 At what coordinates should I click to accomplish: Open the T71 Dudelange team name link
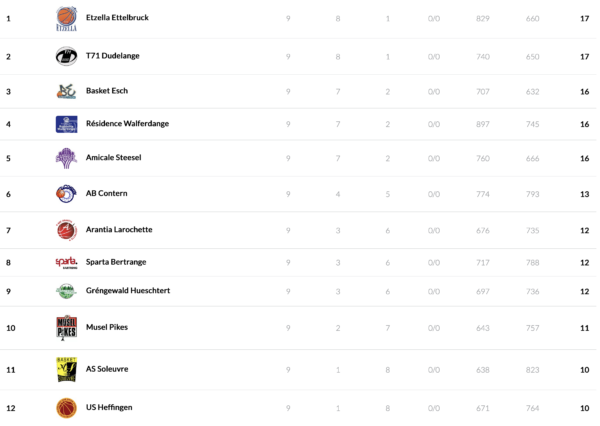point(112,56)
